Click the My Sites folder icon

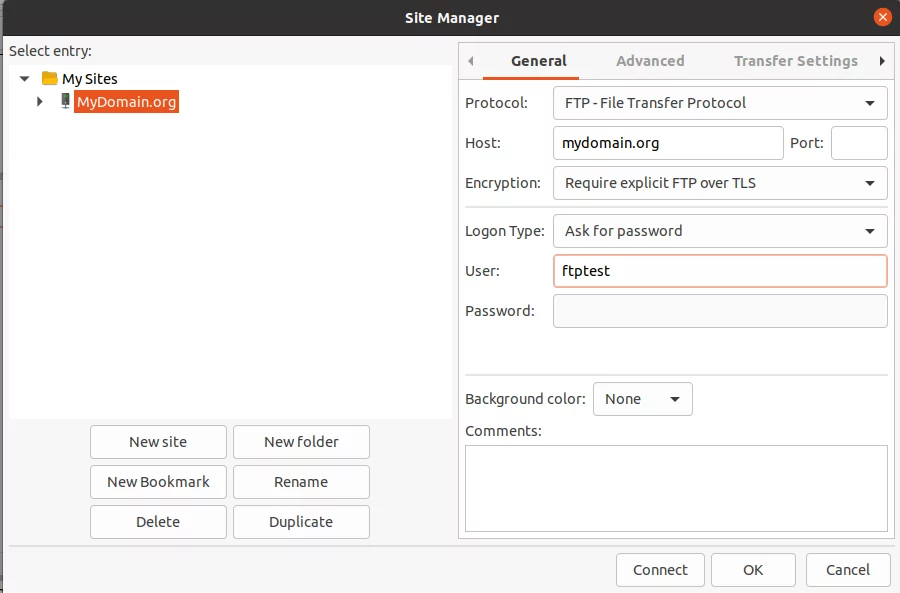[50, 78]
